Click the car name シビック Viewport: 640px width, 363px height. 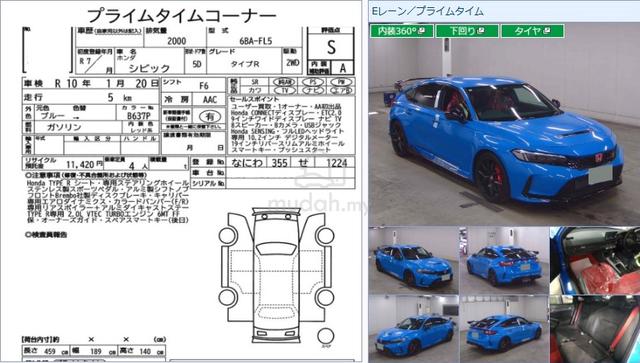[149, 68]
